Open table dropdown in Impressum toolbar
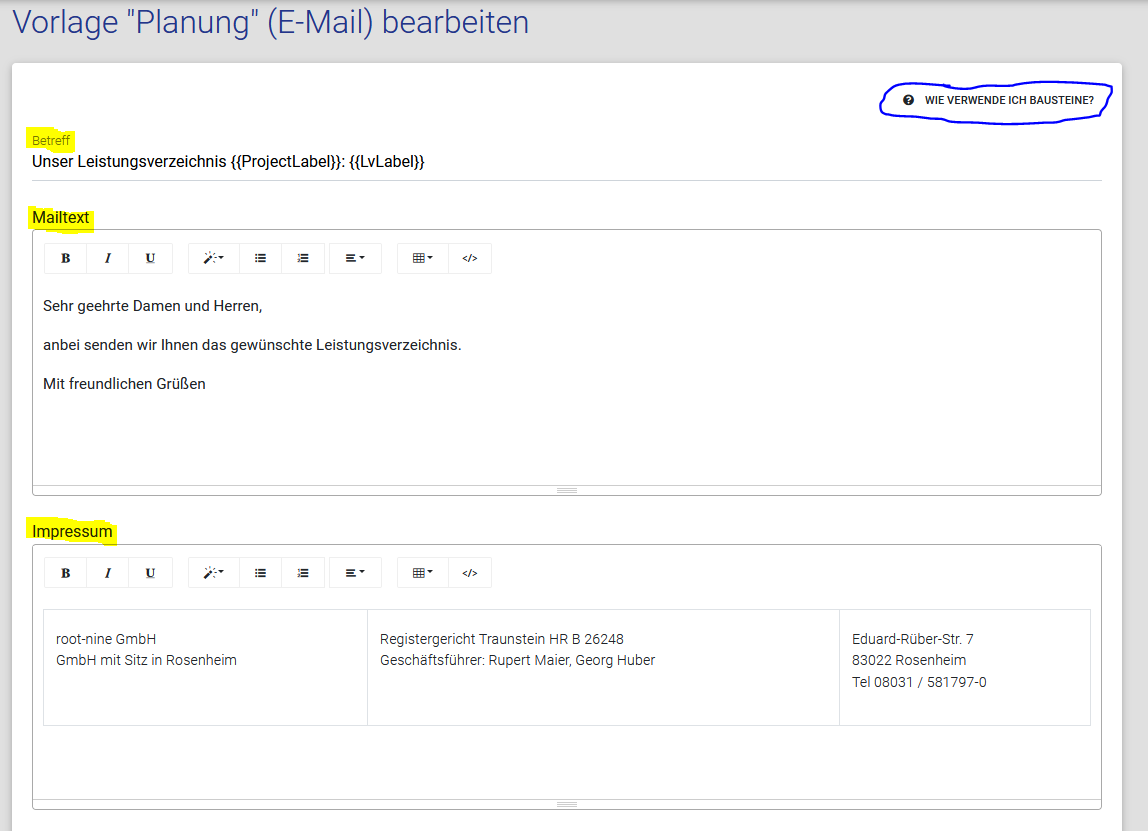Screen dimensions: 1148x831 (423, 573)
